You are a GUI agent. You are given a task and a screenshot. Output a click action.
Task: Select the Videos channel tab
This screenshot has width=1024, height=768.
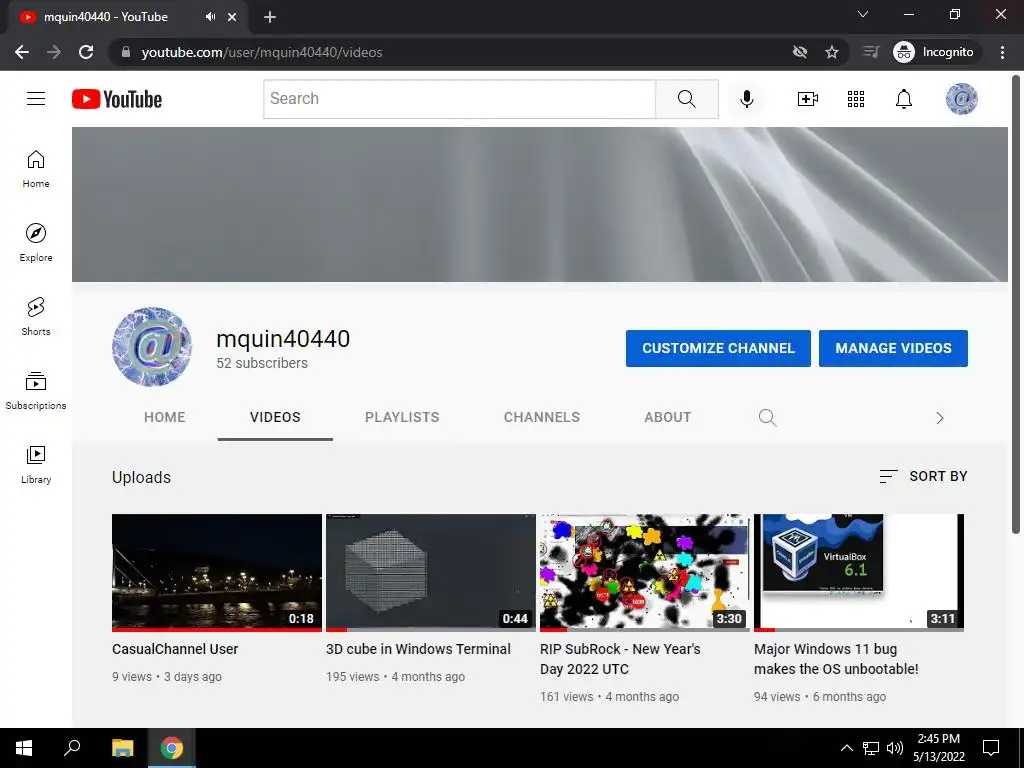(x=275, y=417)
